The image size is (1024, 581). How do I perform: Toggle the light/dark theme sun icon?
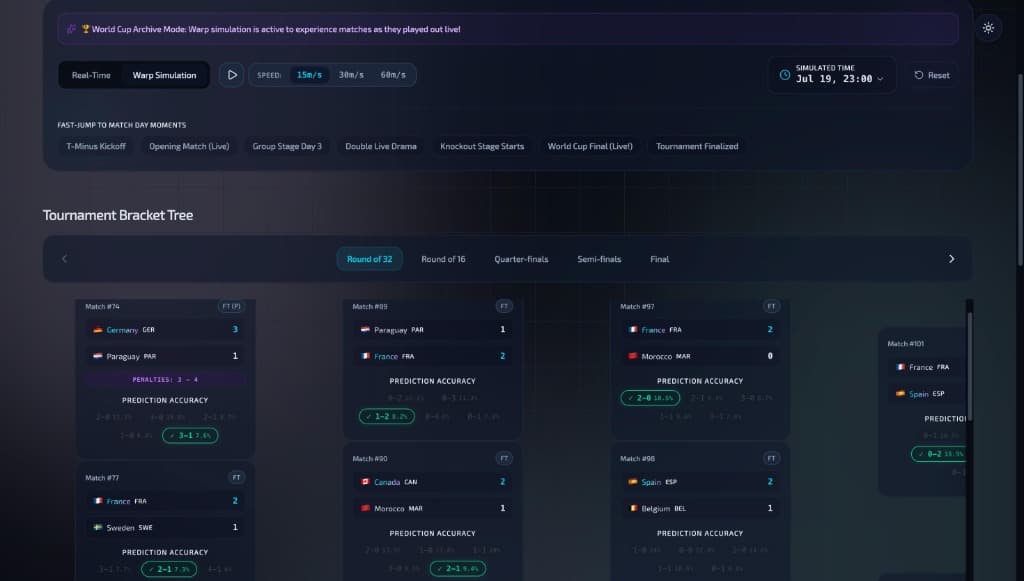click(988, 28)
